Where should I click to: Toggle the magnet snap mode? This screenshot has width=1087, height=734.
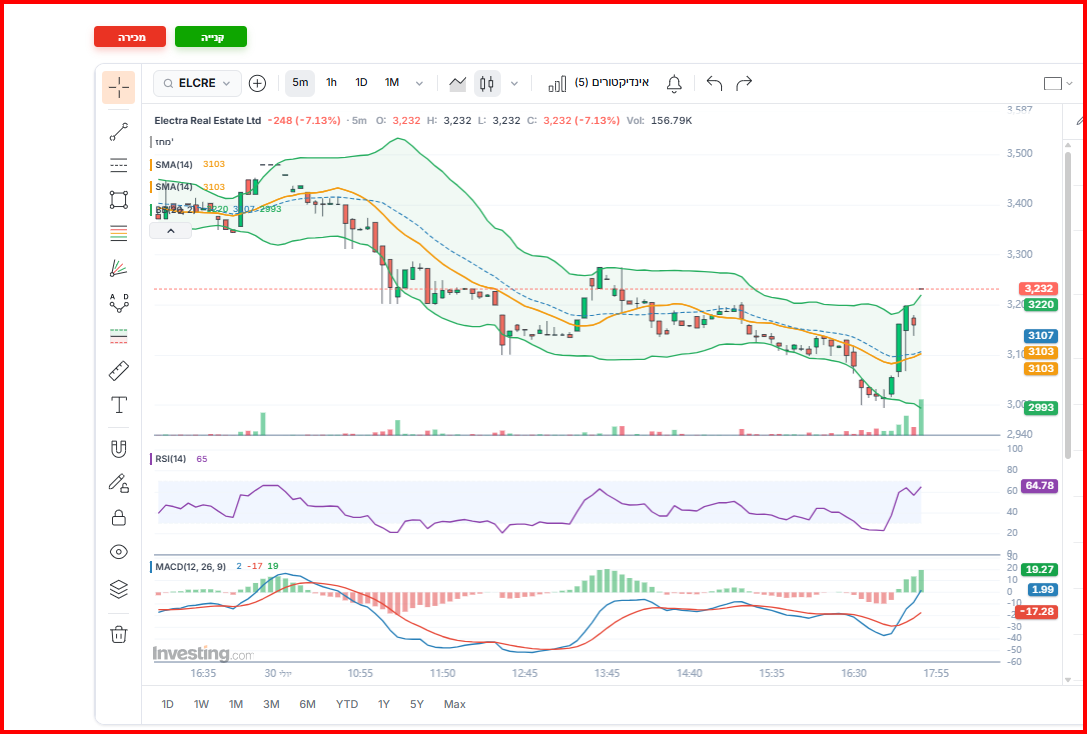119,449
